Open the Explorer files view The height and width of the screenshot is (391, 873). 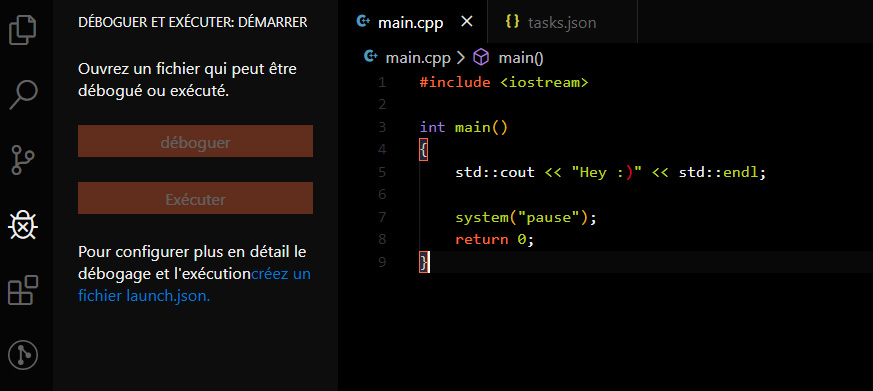click(x=23, y=30)
